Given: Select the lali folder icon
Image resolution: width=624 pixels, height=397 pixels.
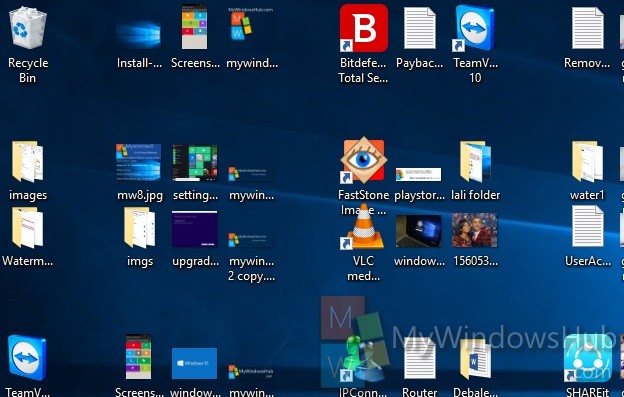Looking at the screenshot, I should click(x=475, y=162).
